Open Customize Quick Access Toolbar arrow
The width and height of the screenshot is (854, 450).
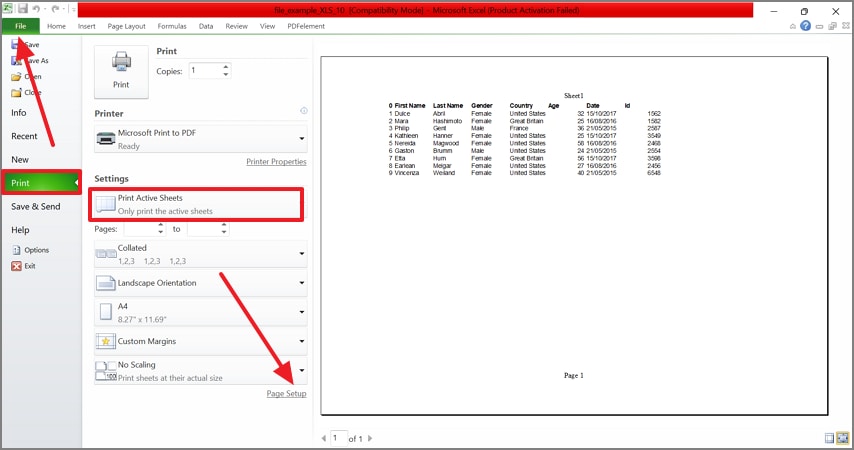coord(73,9)
